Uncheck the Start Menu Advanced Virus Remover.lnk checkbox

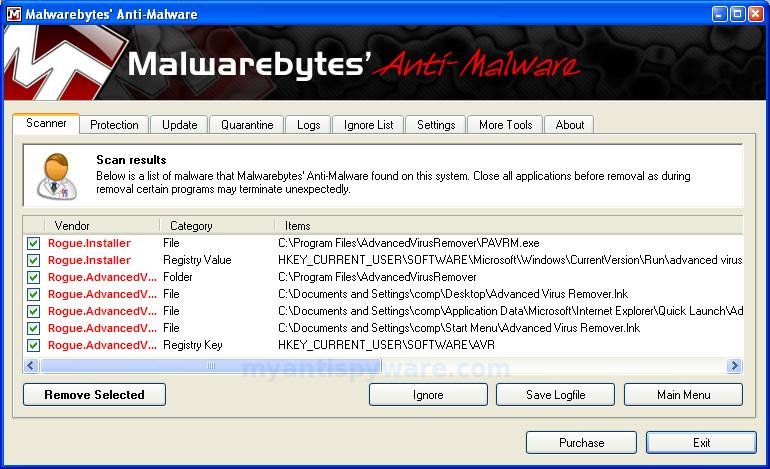(33, 328)
